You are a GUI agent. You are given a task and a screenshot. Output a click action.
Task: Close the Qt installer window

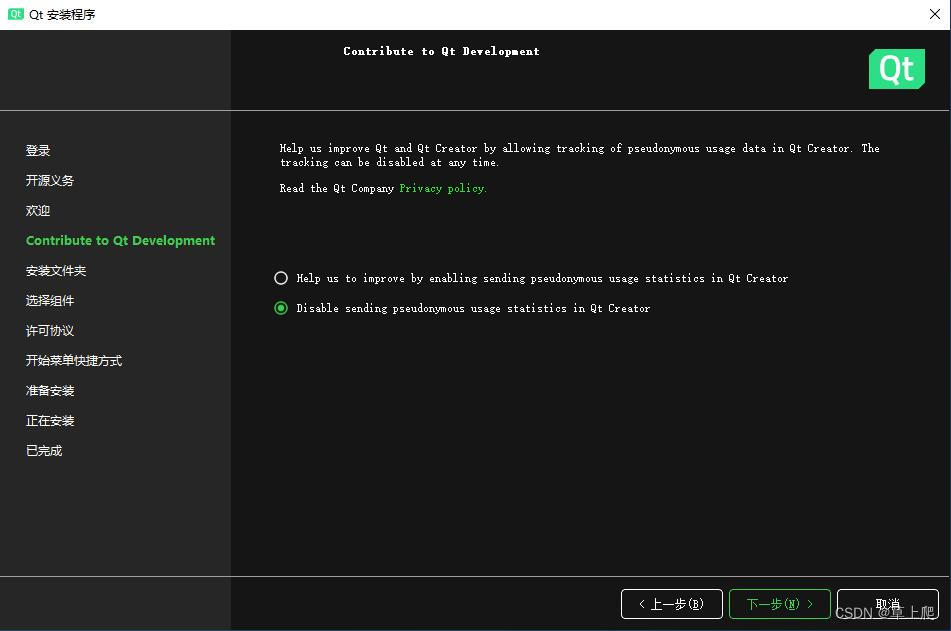[934, 14]
